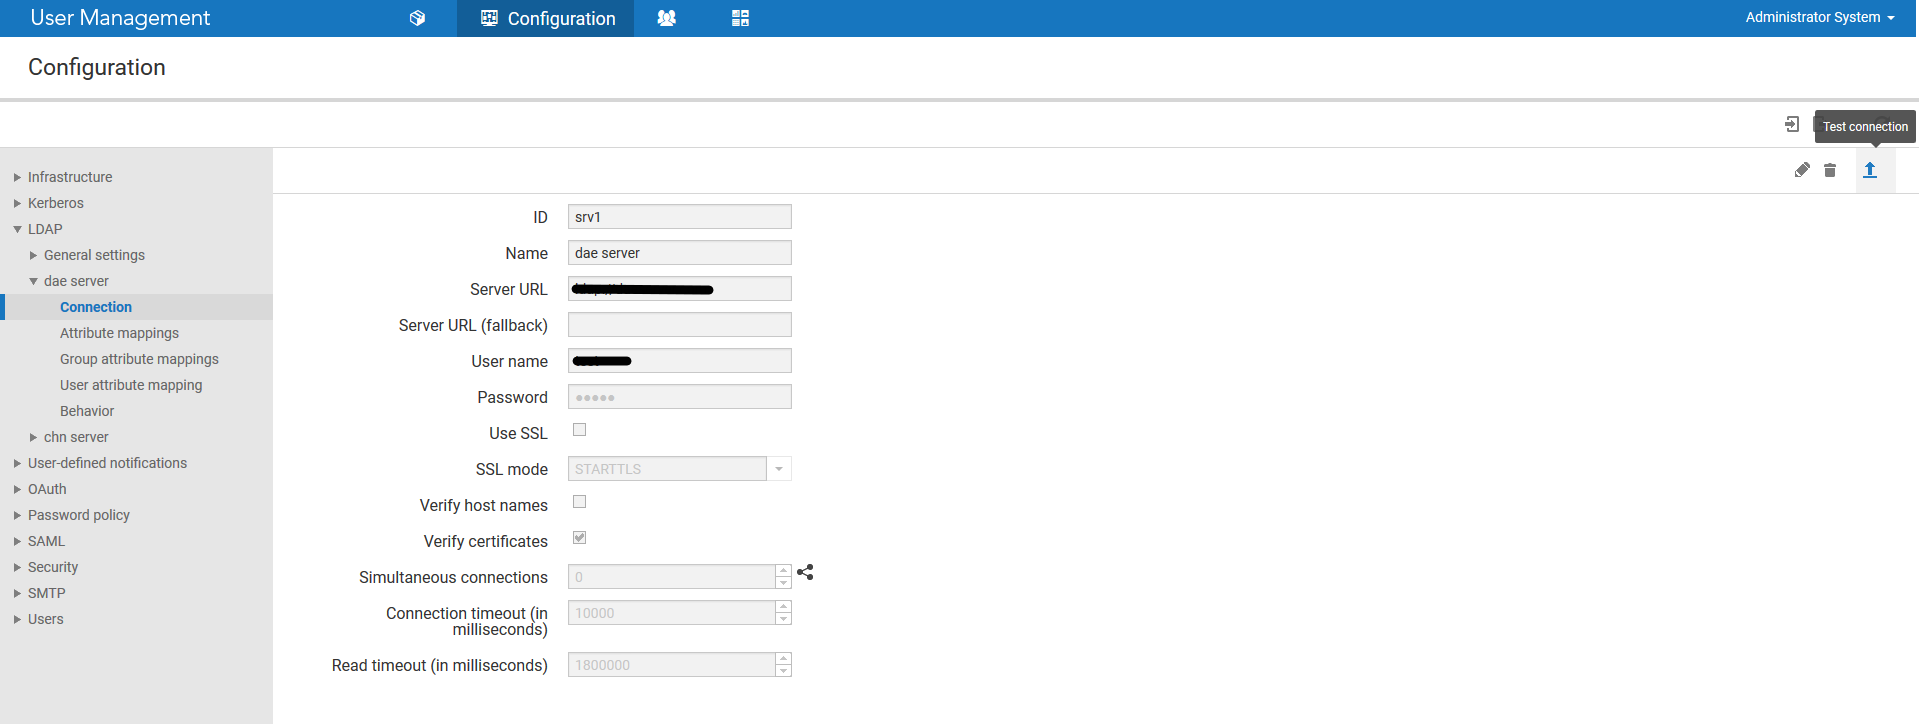The width and height of the screenshot is (1920, 724).
Task: Toggle the Use SSL checkbox
Action: (579, 430)
